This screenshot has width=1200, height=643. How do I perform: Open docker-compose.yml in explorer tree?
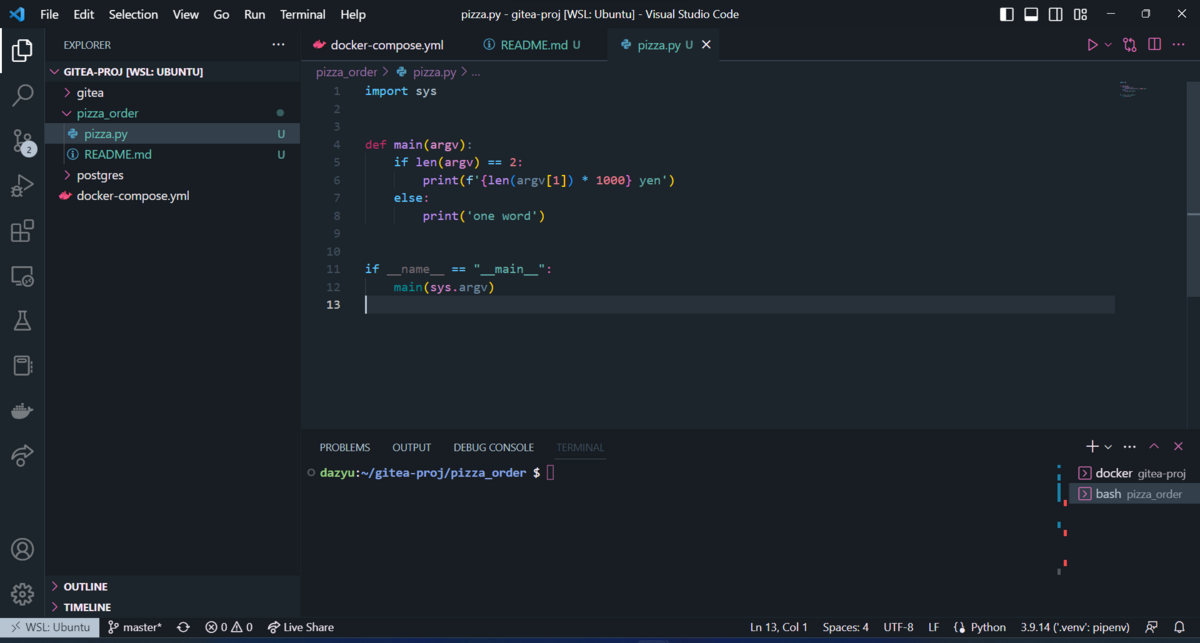(133, 196)
